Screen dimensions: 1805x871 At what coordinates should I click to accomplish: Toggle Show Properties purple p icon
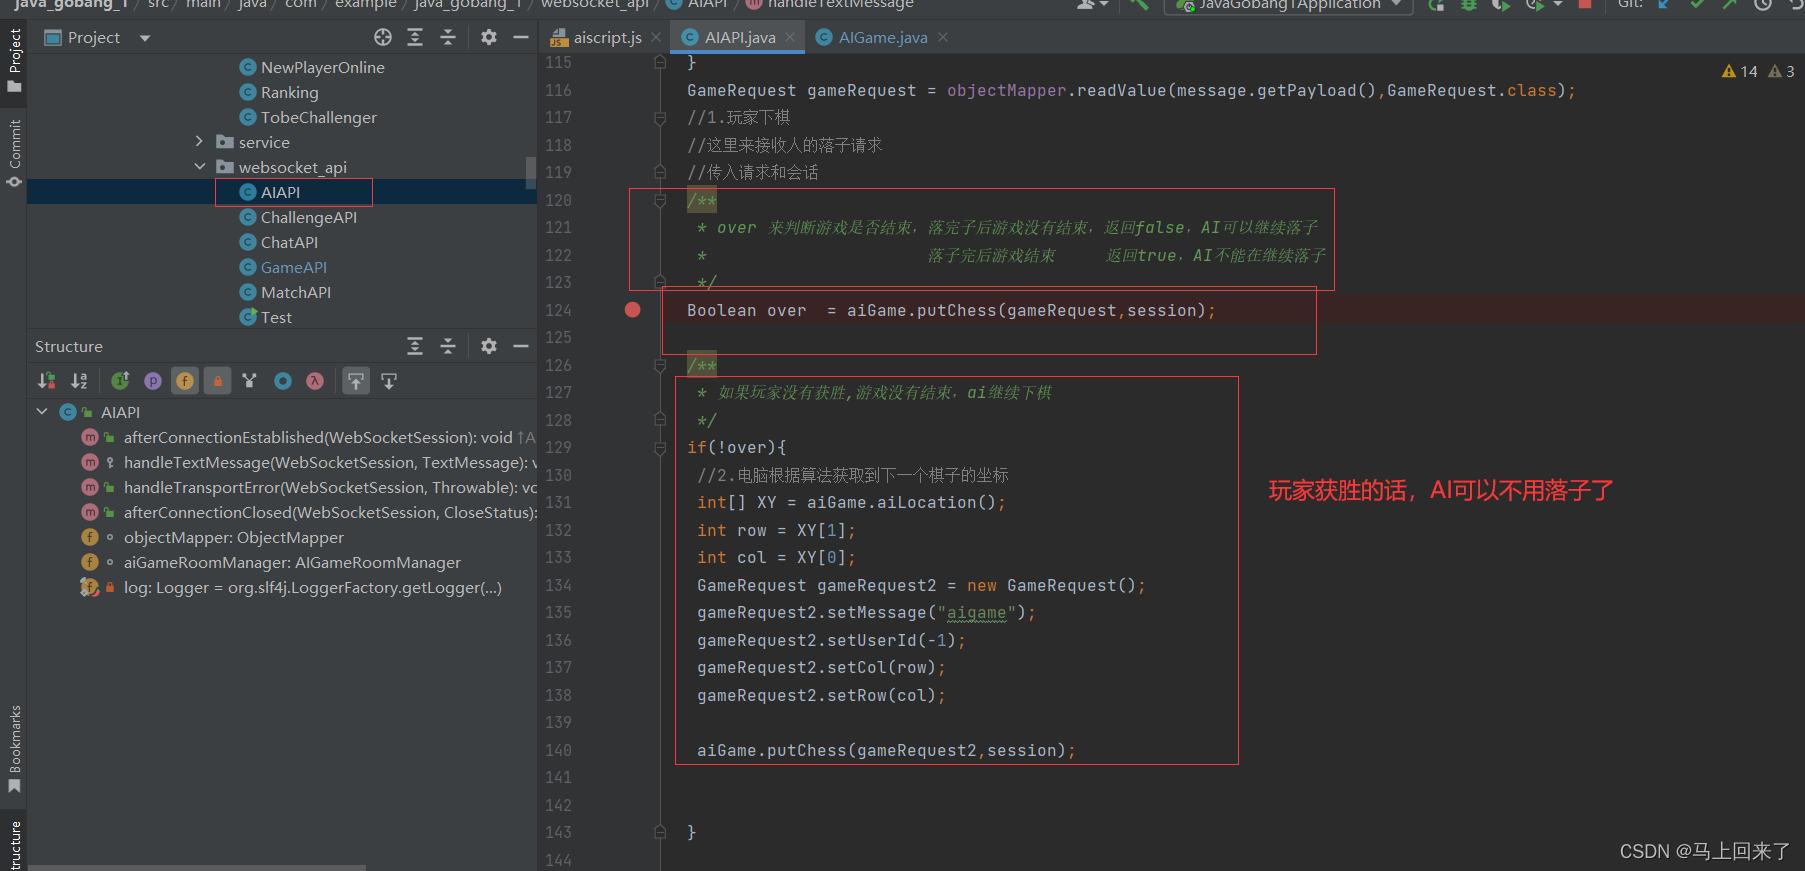(153, 381)
